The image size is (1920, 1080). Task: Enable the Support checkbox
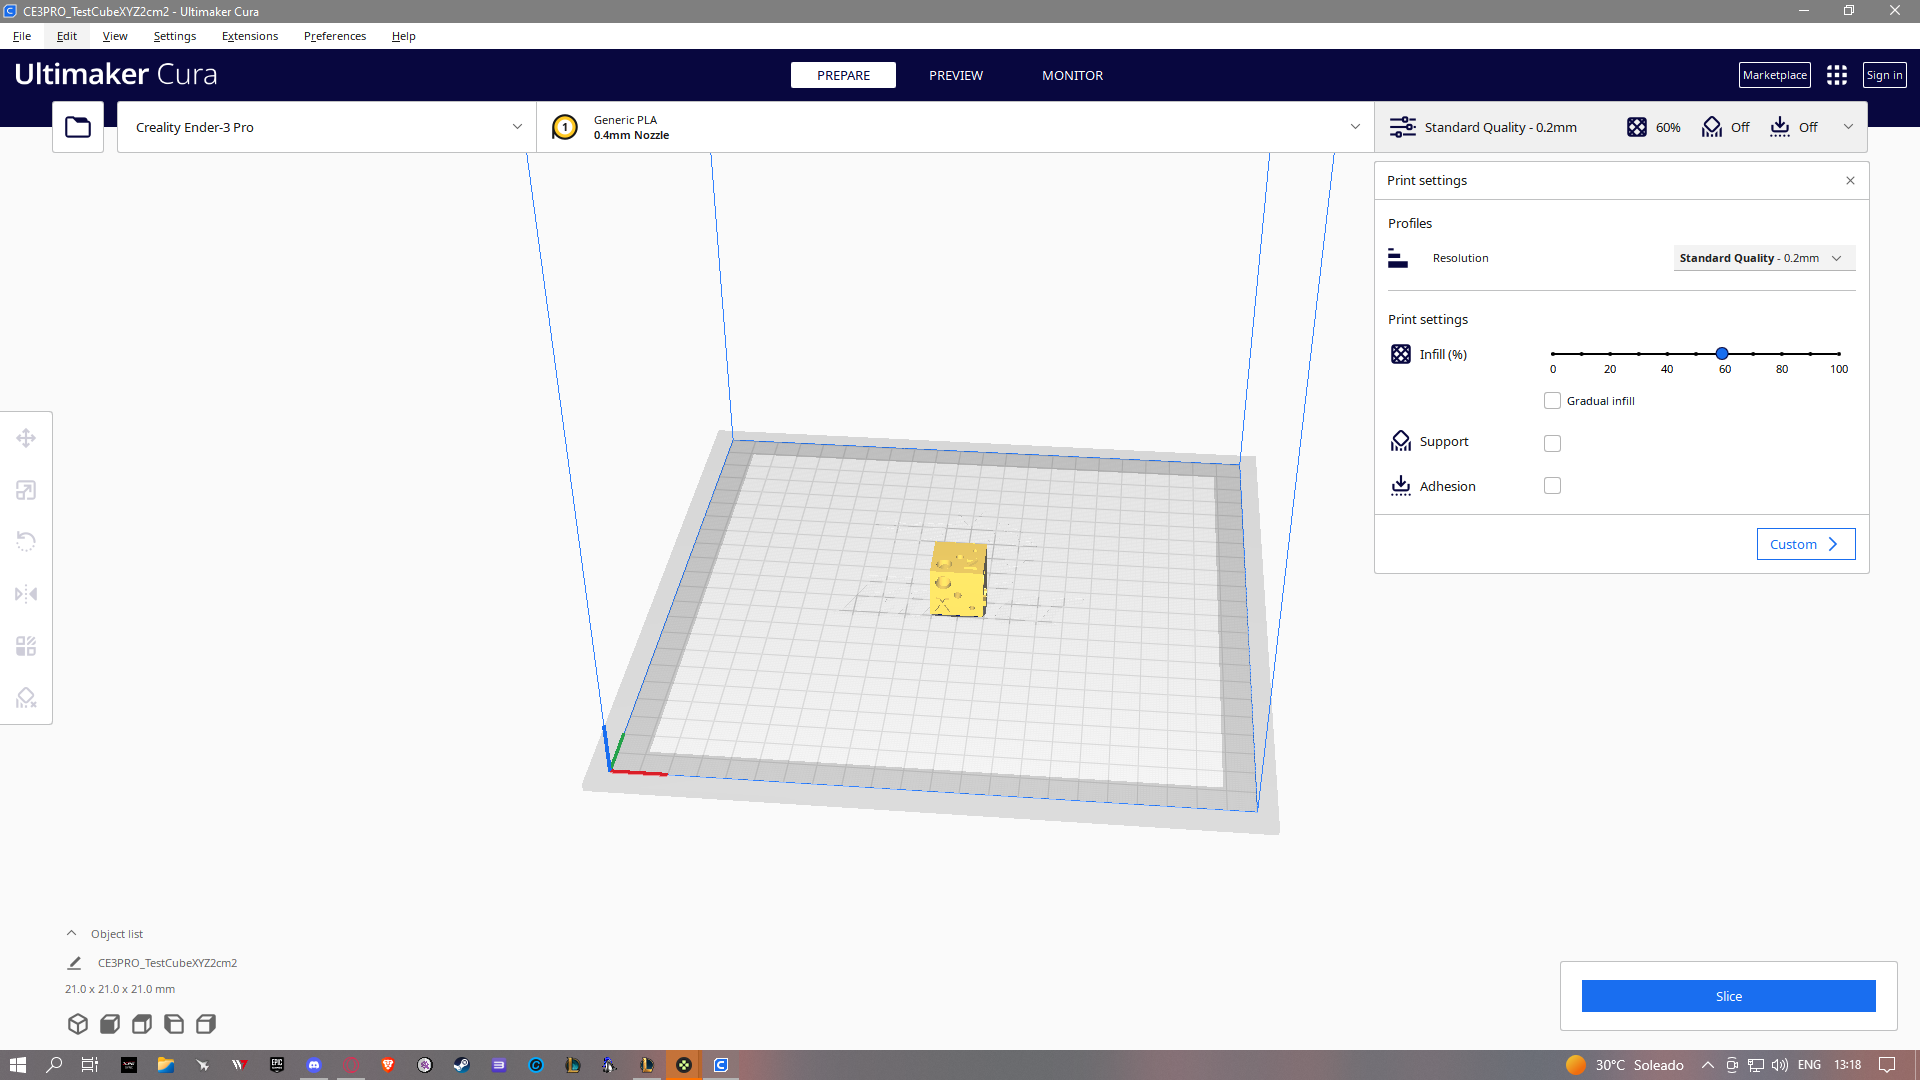click(x=1552, y=443)
